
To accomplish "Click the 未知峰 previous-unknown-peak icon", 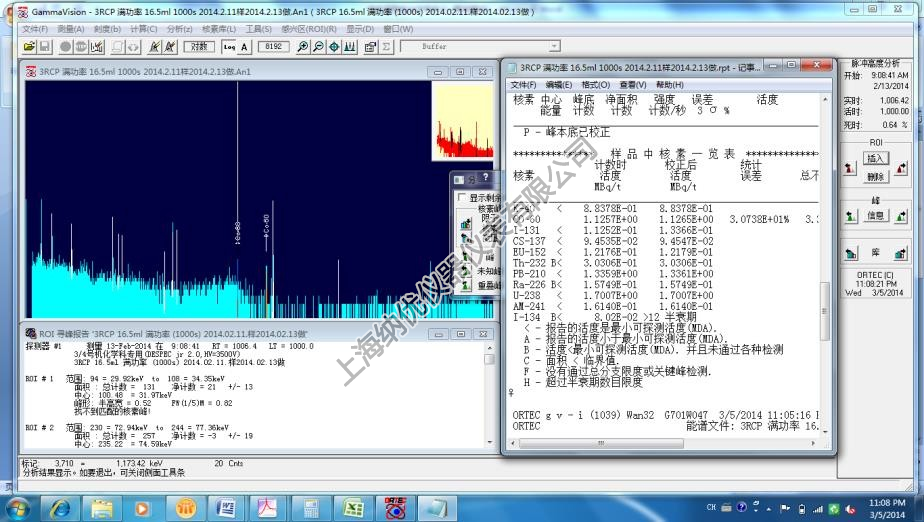I will click(466, 270).
